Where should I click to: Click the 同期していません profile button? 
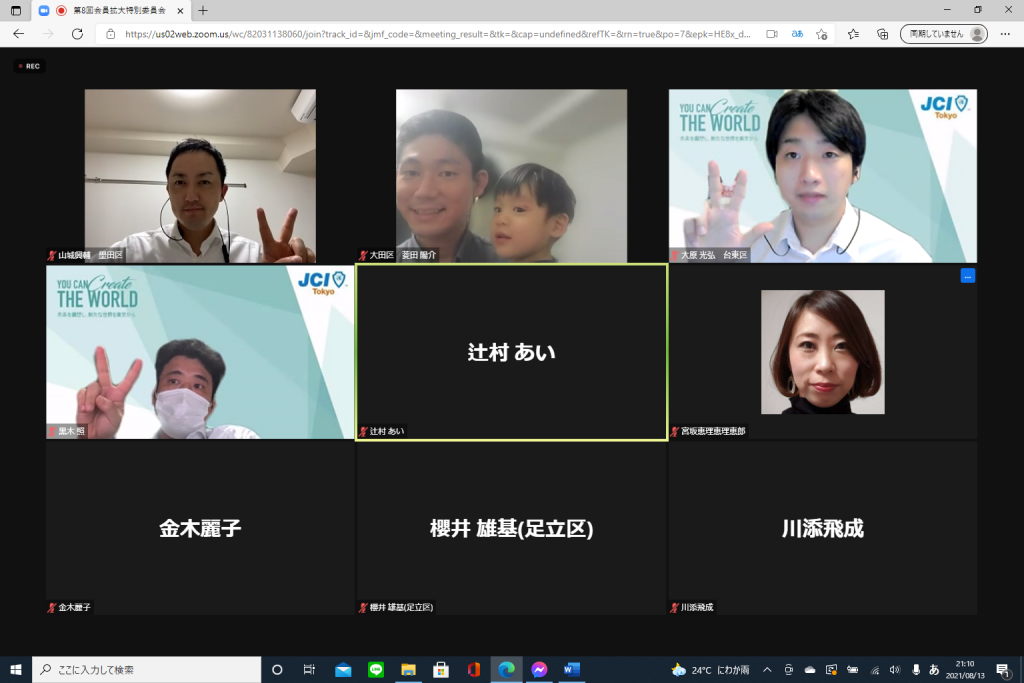click(943, 34)
